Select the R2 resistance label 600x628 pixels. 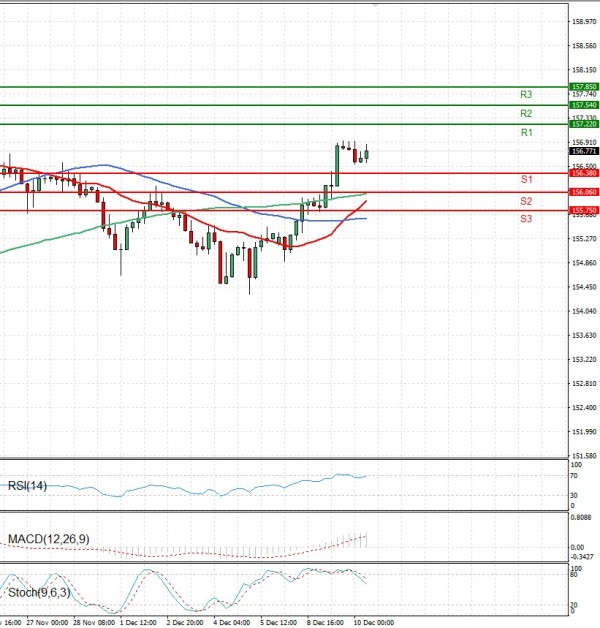tap(526, 114)
